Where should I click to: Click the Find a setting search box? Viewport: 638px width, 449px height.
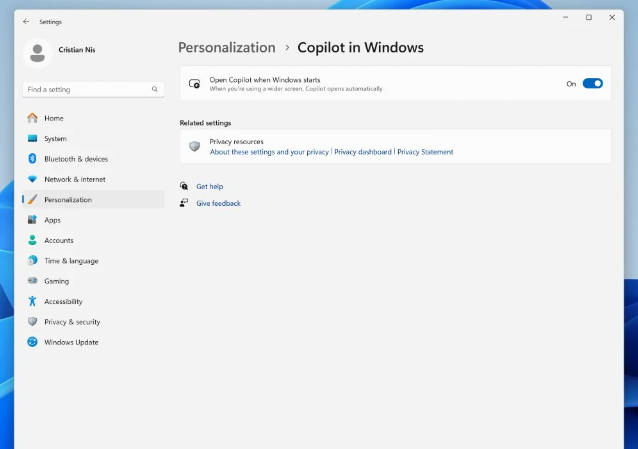(x=93, y=89)
